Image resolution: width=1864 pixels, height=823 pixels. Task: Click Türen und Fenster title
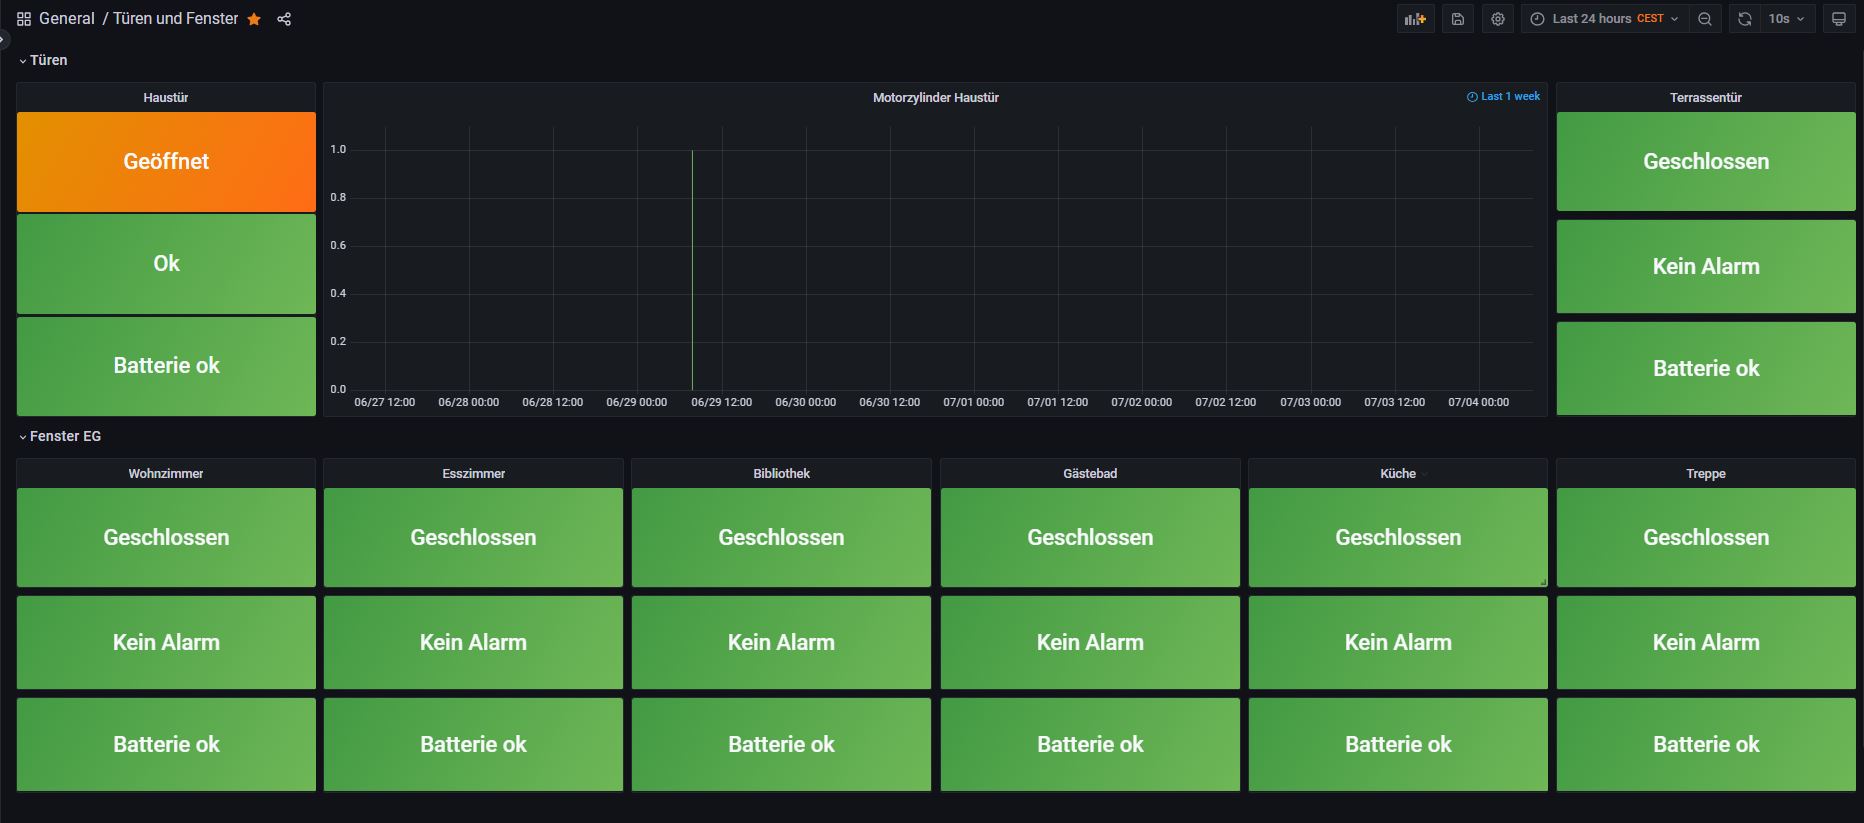[x=176, y=19]
